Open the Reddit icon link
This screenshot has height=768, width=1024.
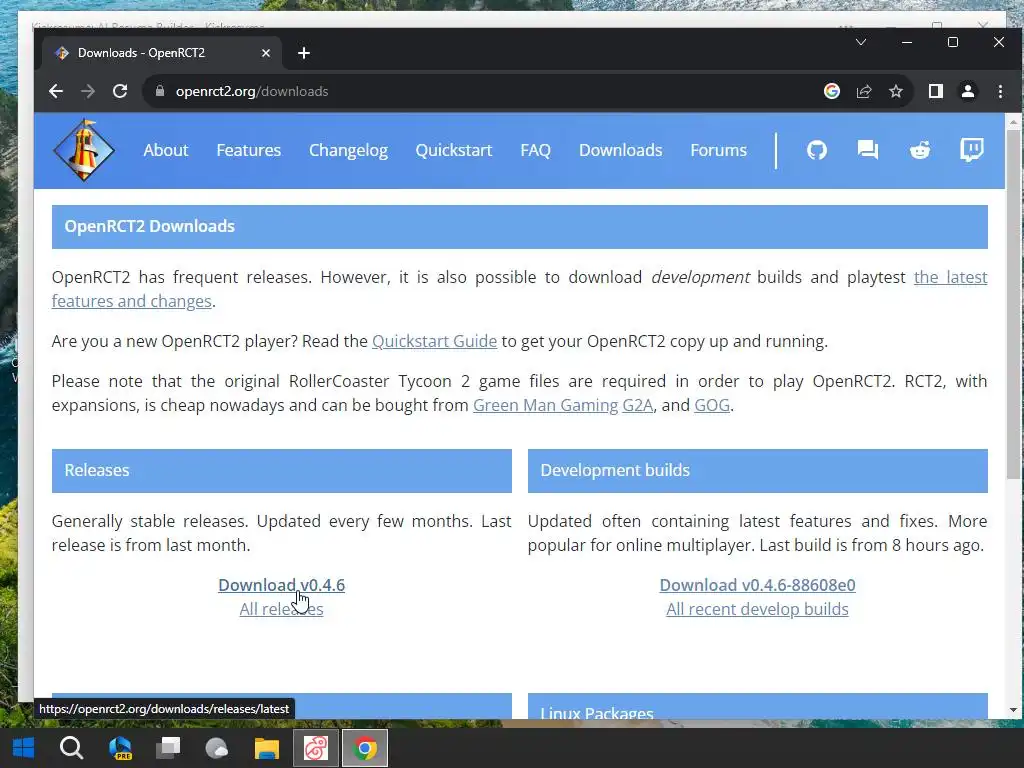[x=920, y=150]
